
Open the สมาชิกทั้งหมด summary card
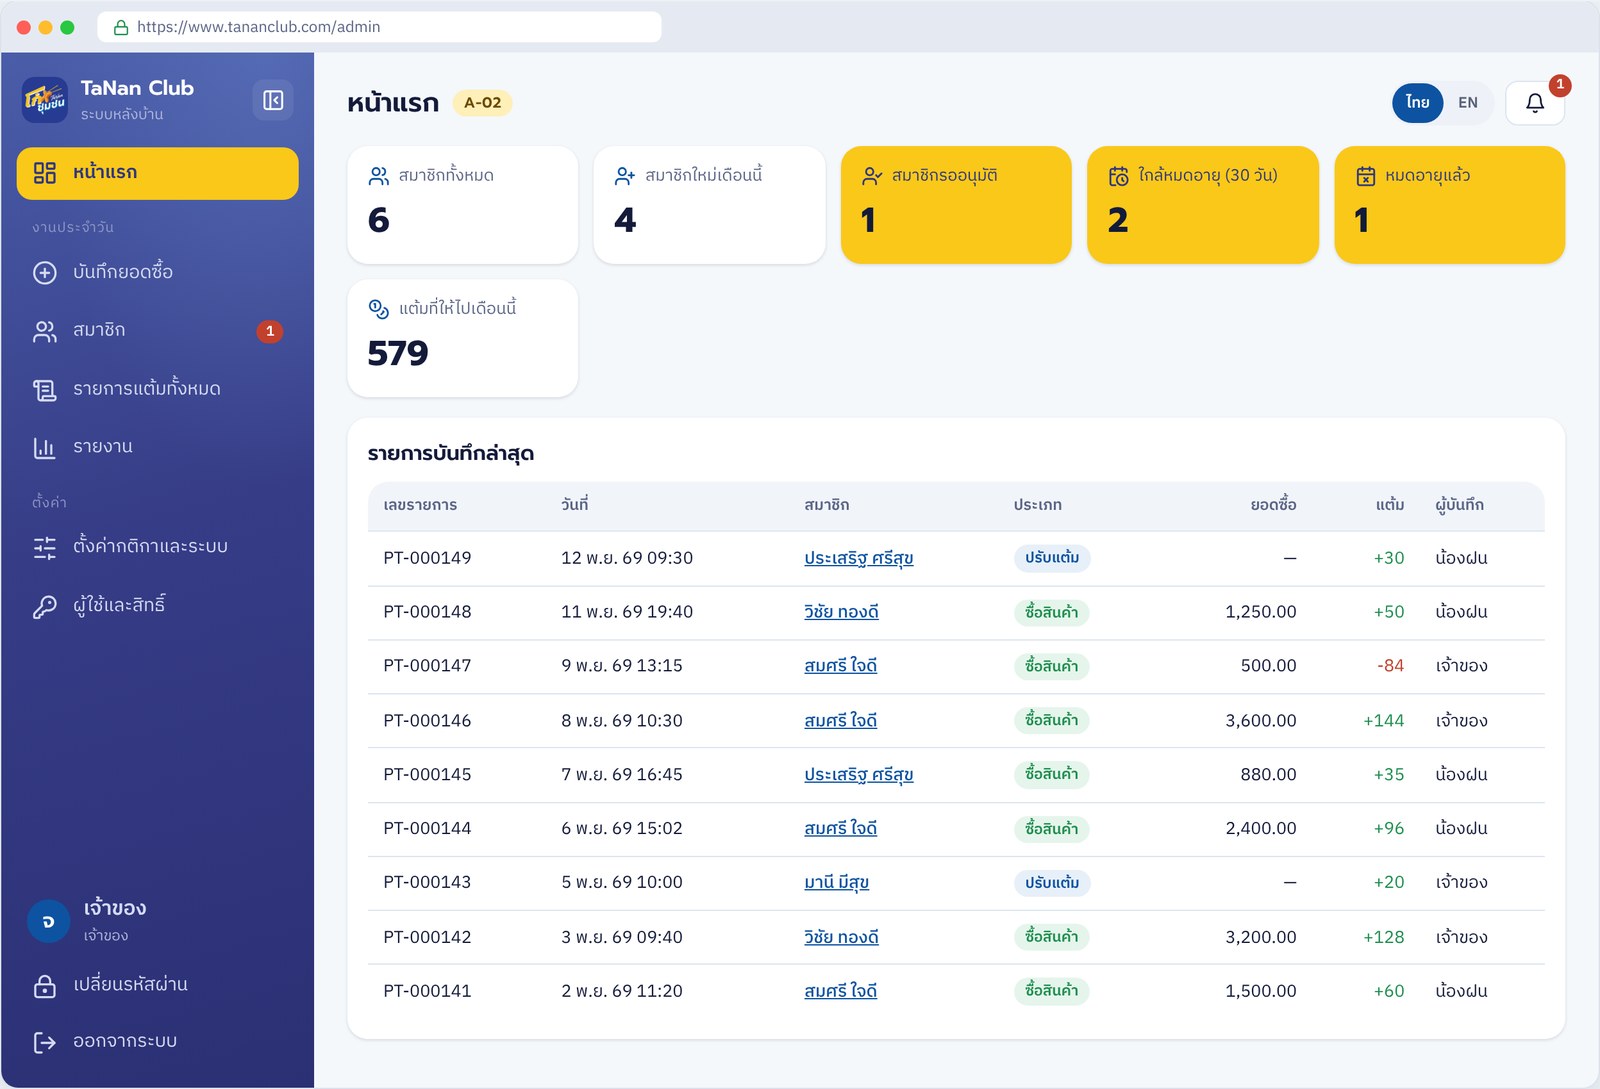463,205
